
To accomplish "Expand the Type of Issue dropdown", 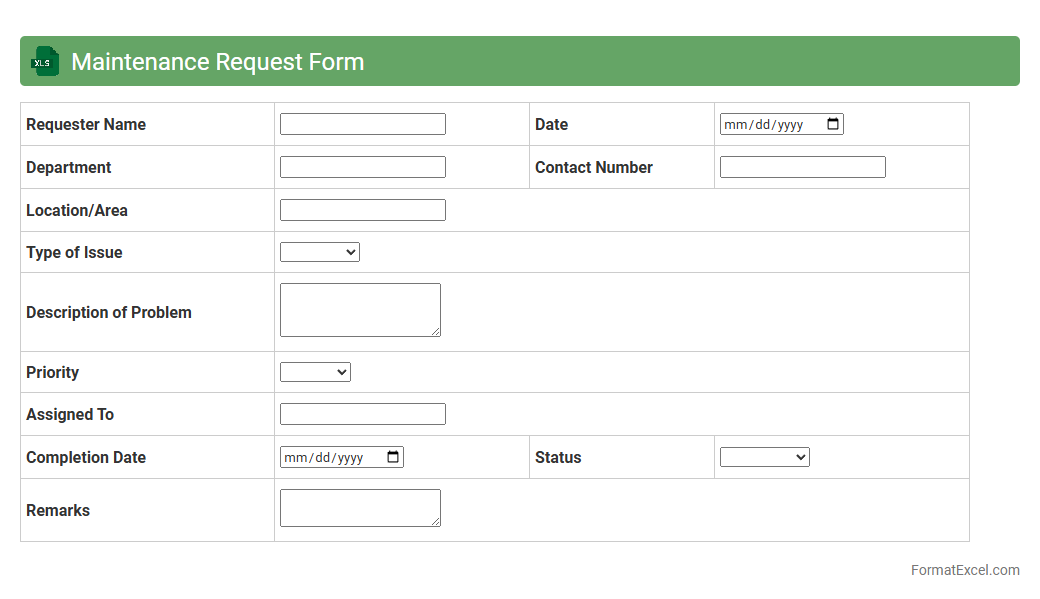I will 320,252.
